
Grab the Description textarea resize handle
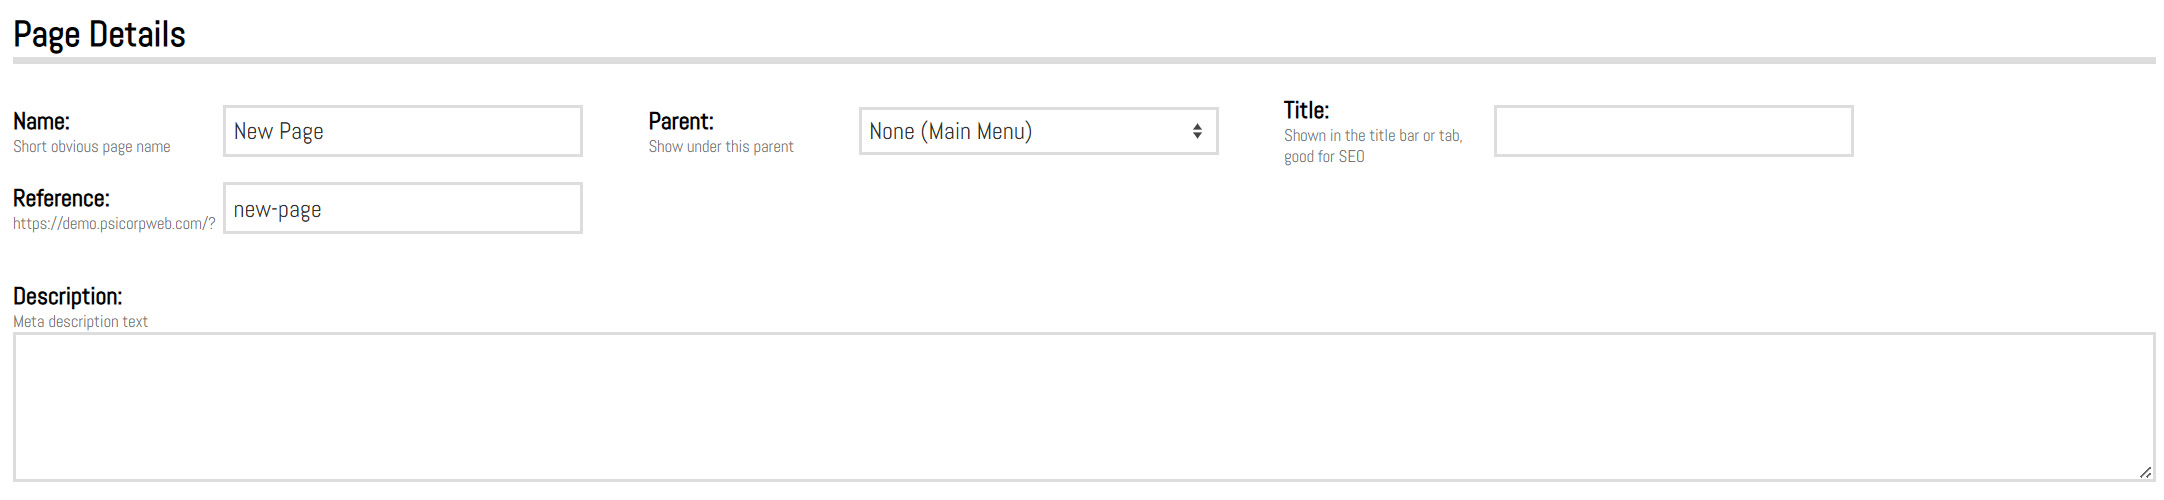tap(2145, 472)
